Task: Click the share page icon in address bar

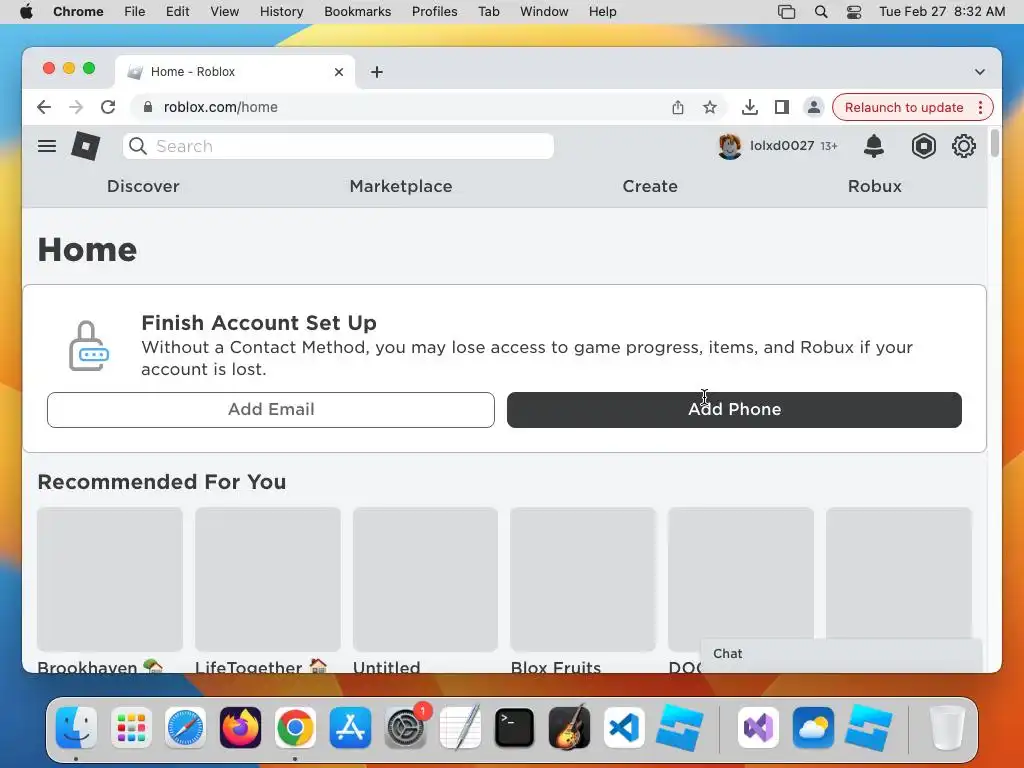Action: (678, 107)
